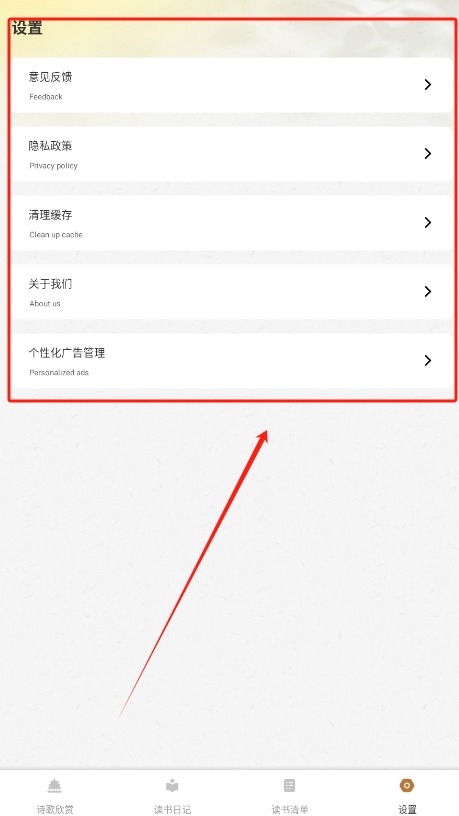
Task: Switch to the 诗歌欣赏 tab label
Action: coord(55,809)
